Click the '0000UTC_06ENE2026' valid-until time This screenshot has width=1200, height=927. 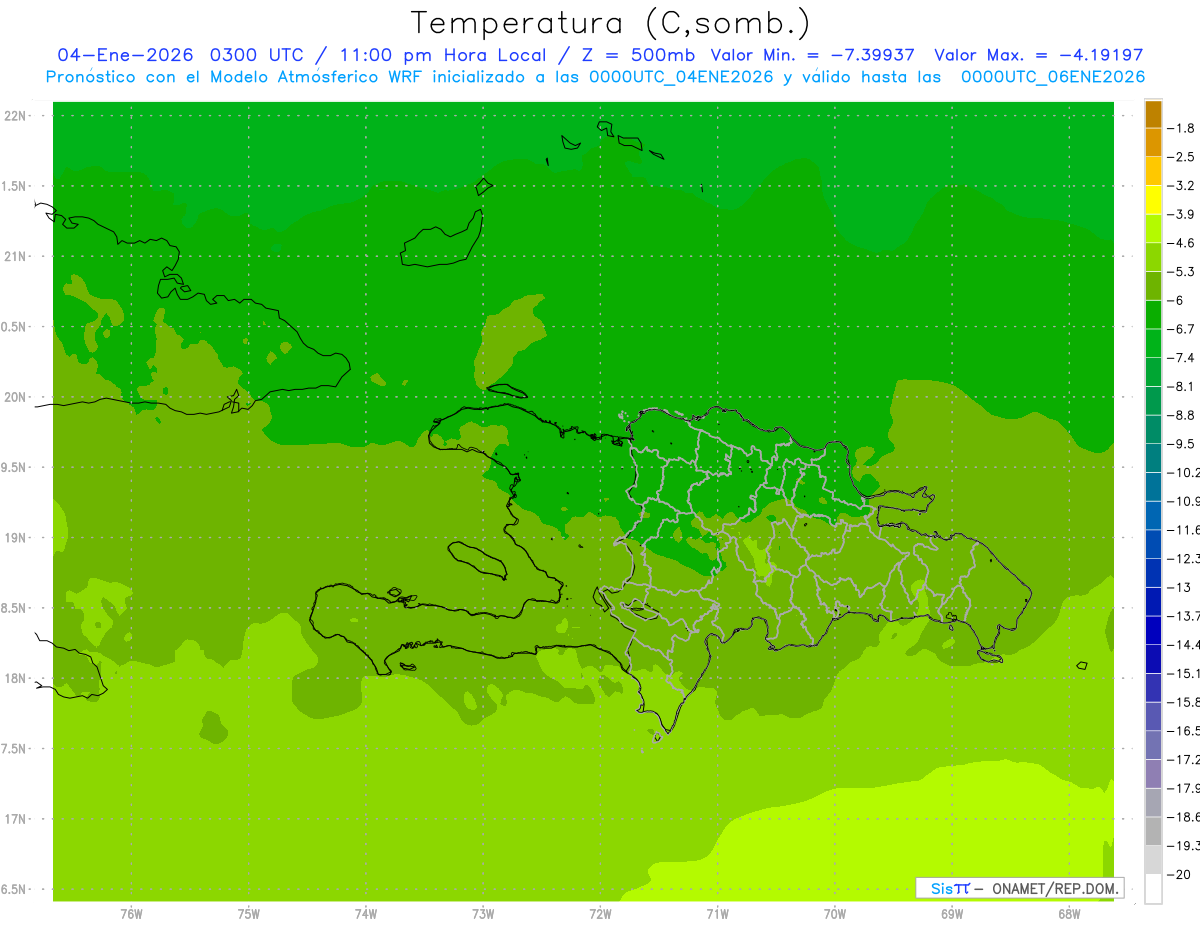tap(1053, 77)
